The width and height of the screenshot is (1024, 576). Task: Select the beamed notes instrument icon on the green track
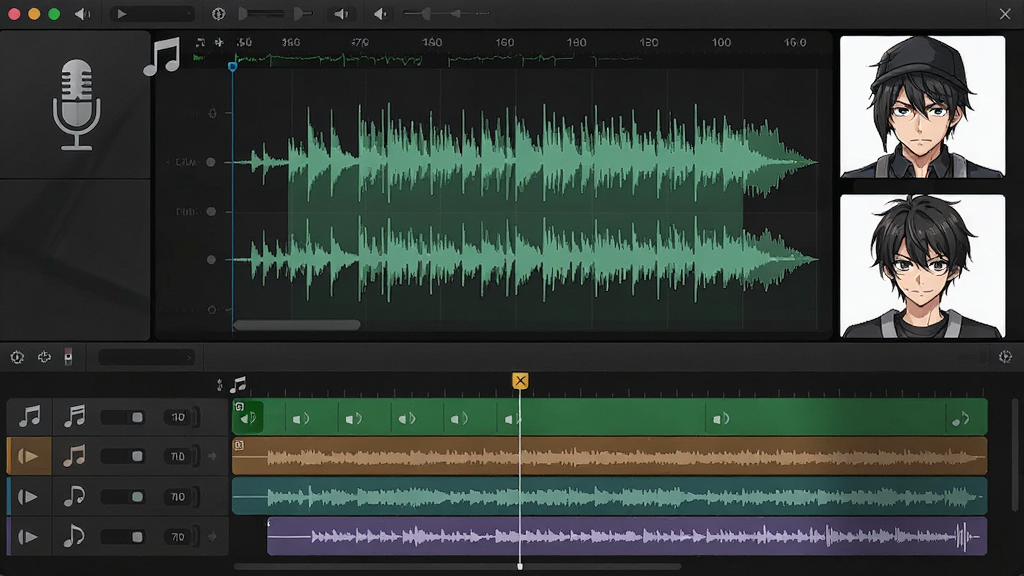[74, 416]
